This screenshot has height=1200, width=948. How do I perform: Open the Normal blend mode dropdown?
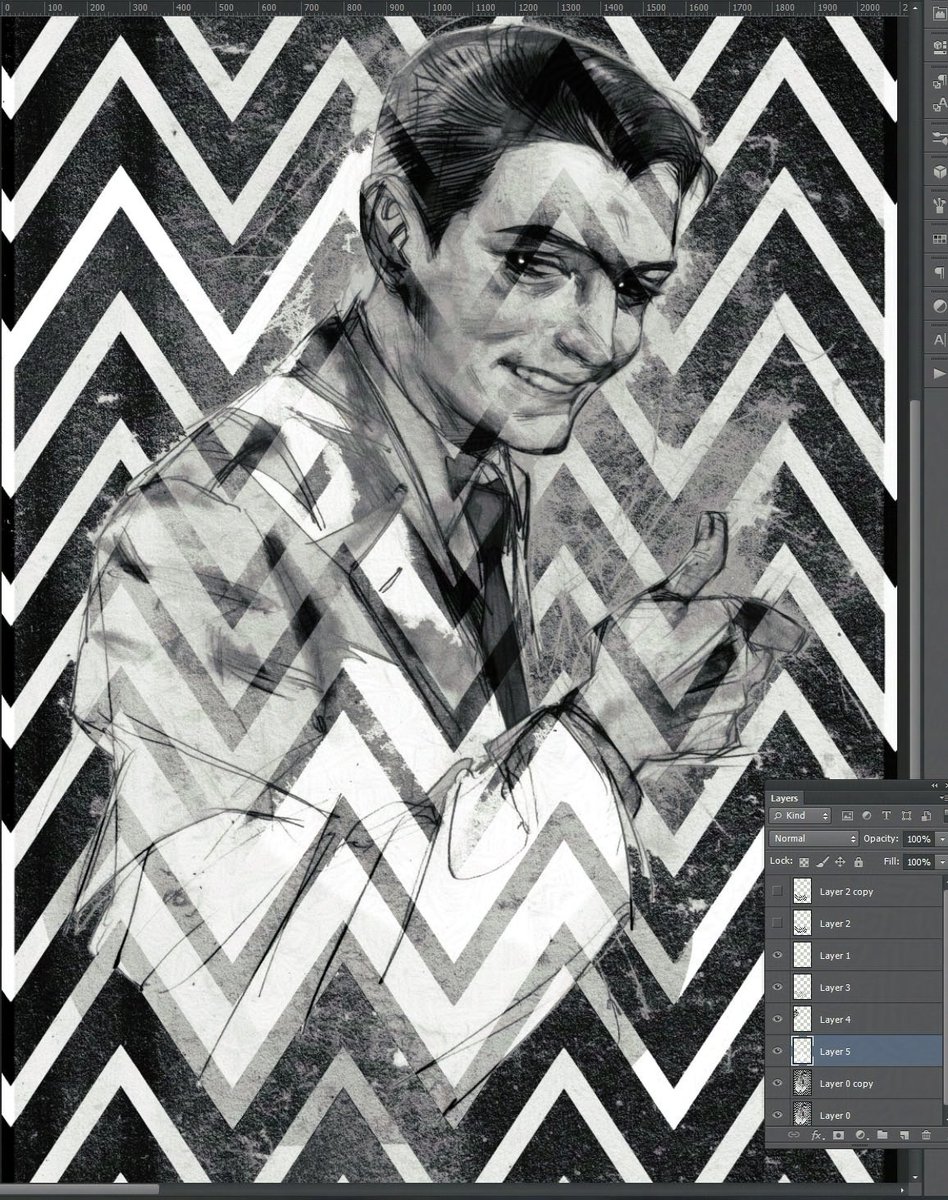[814, 838]
